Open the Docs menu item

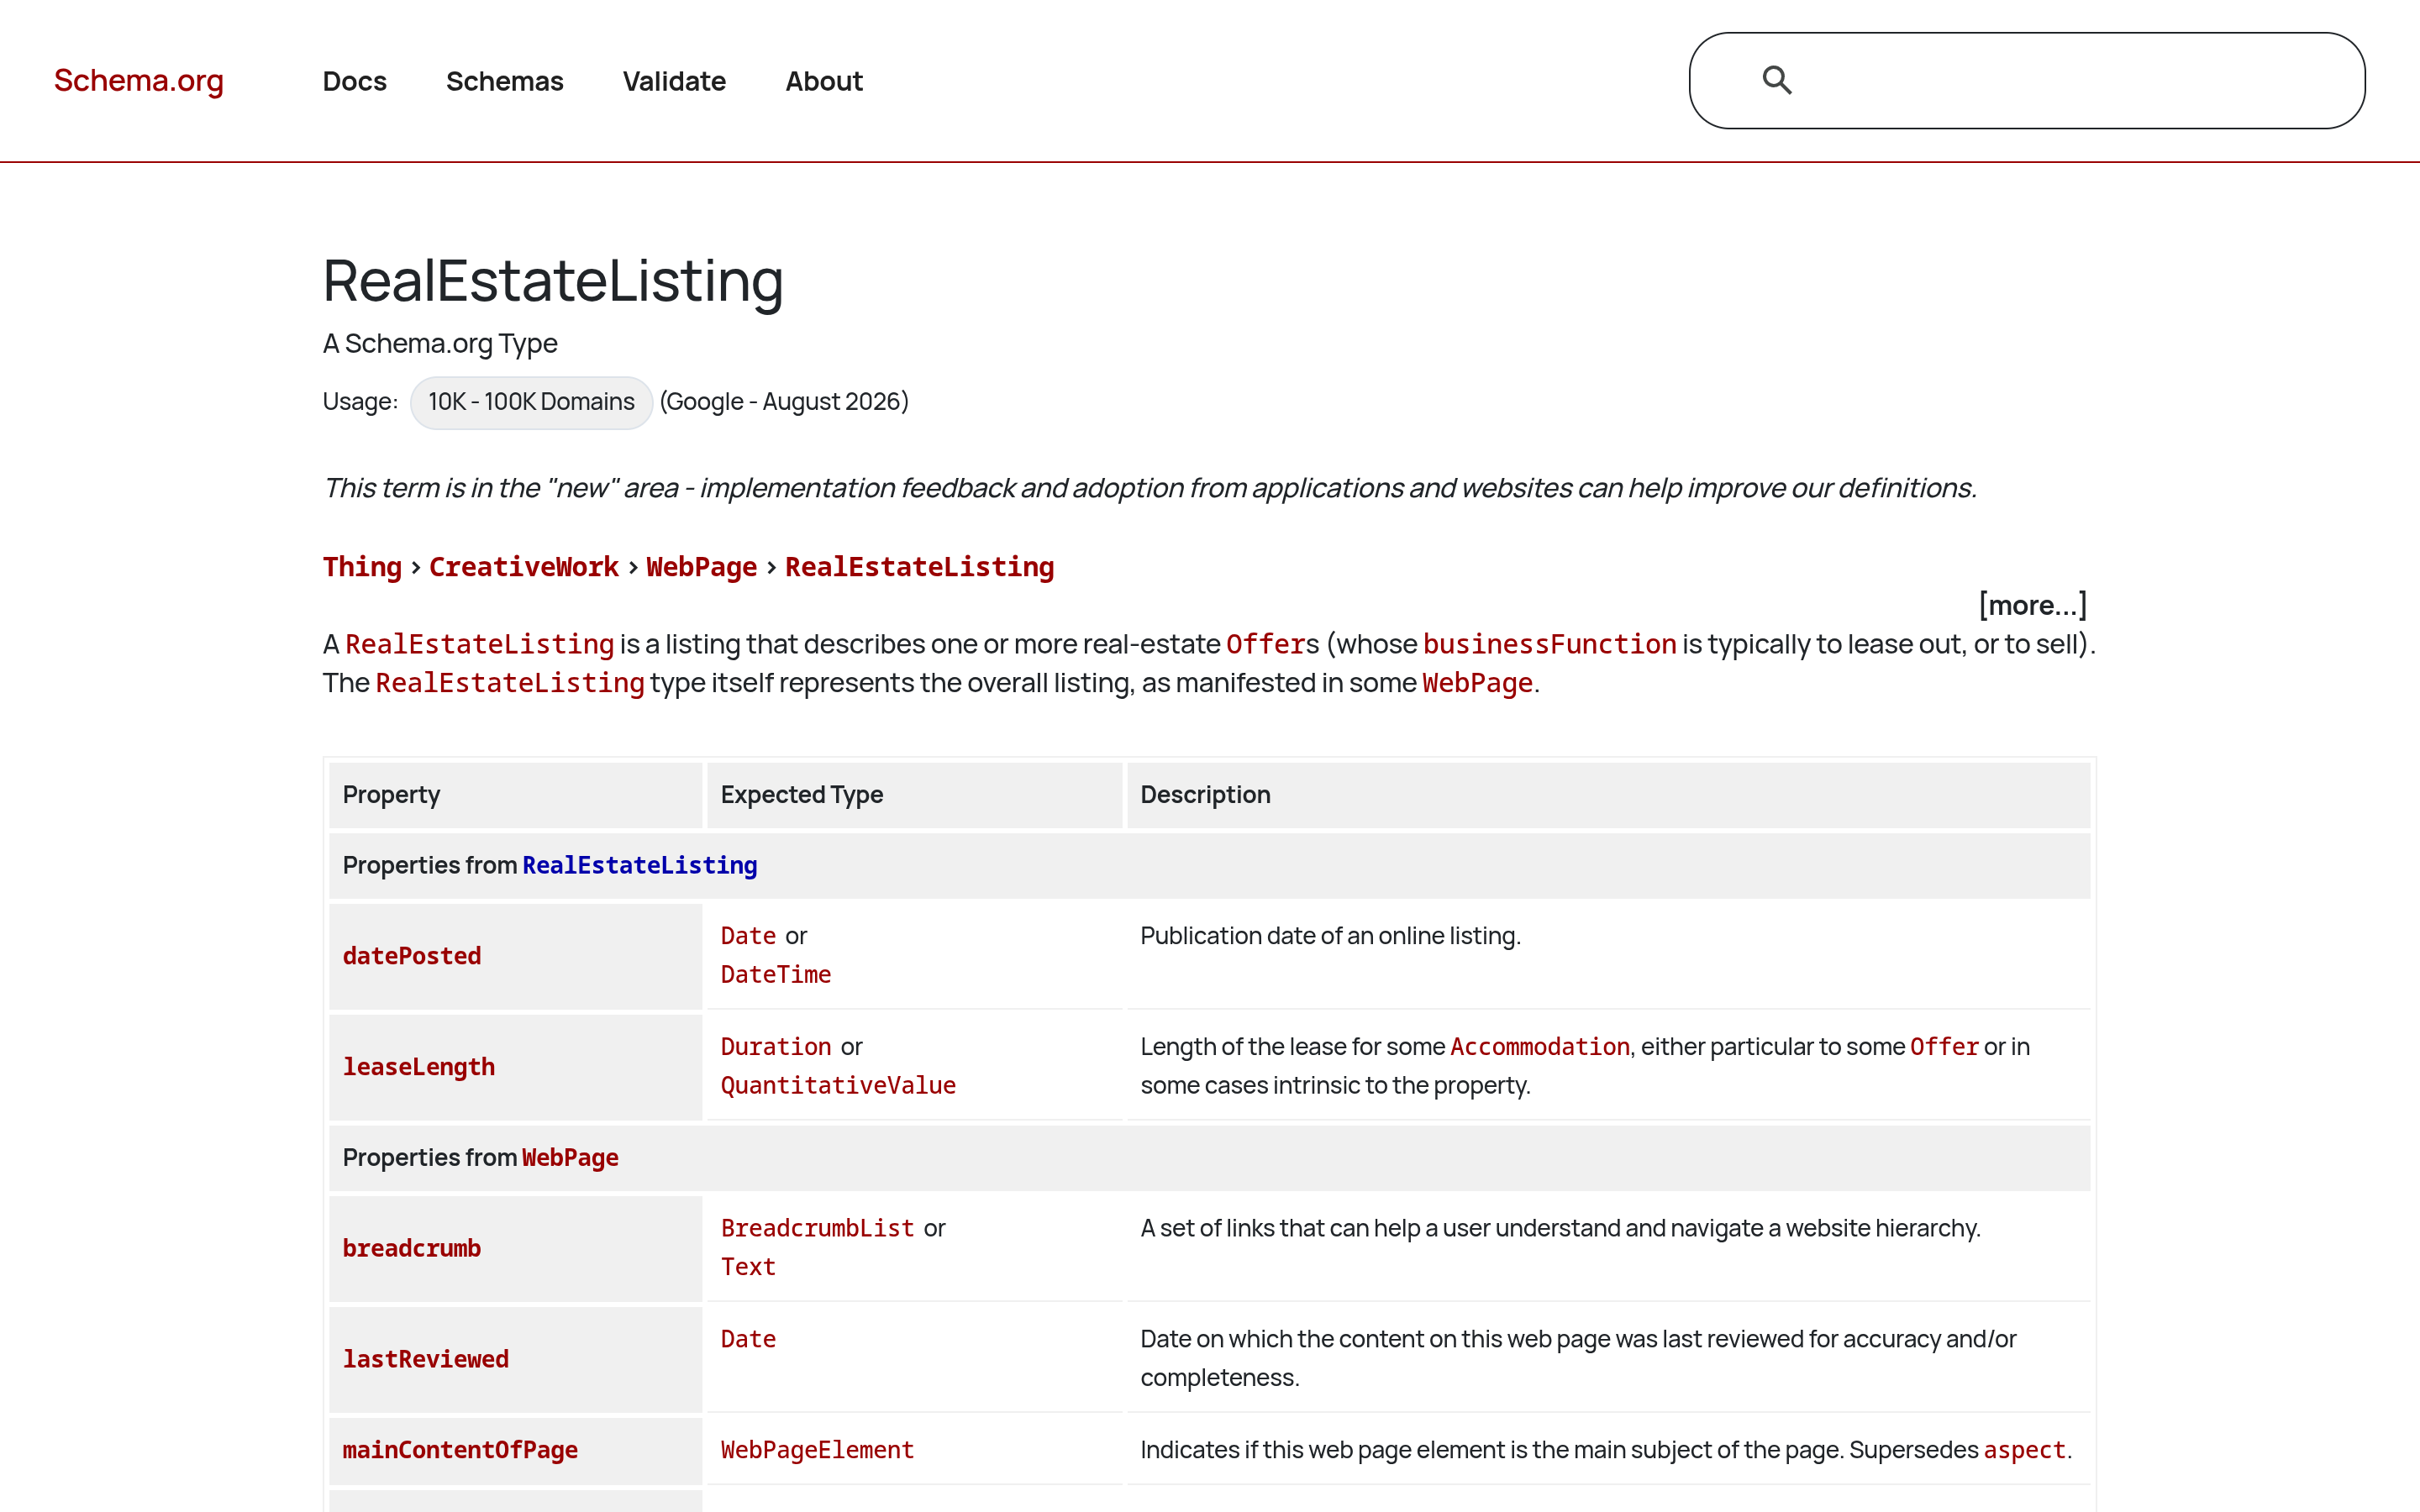coord(354,81)
